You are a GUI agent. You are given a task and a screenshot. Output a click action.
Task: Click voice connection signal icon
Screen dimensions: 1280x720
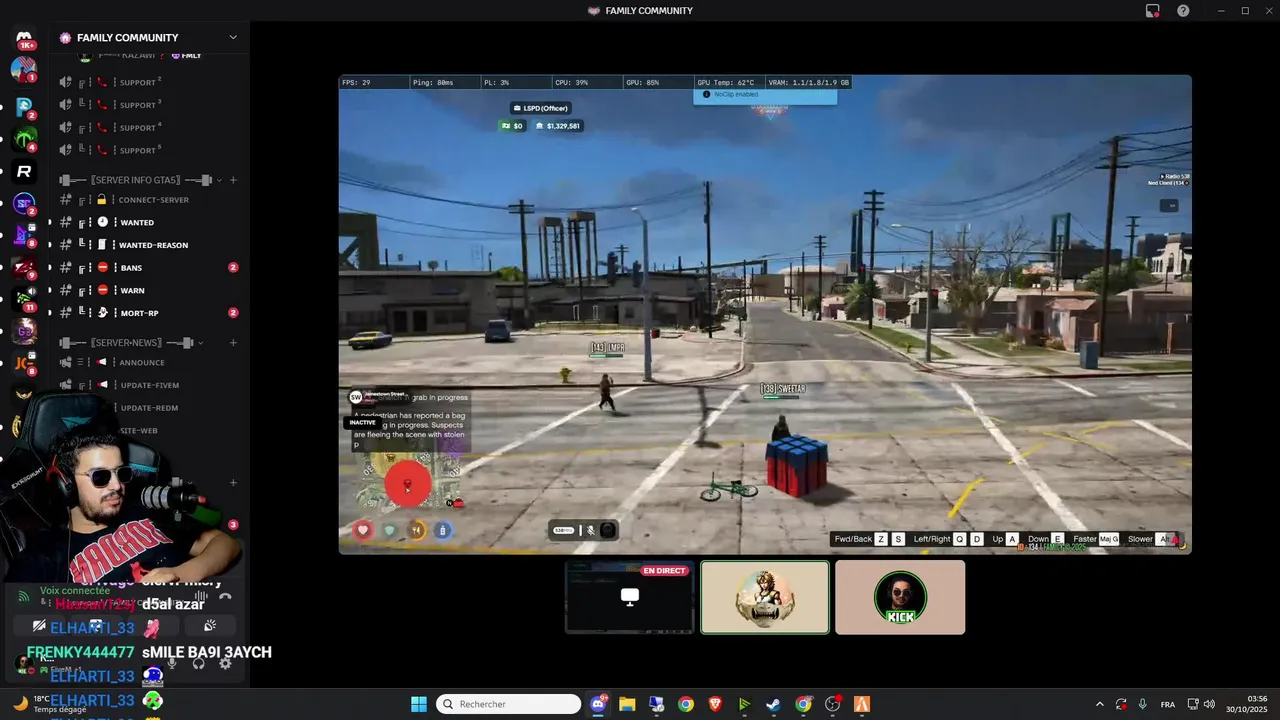click(24, 597)
